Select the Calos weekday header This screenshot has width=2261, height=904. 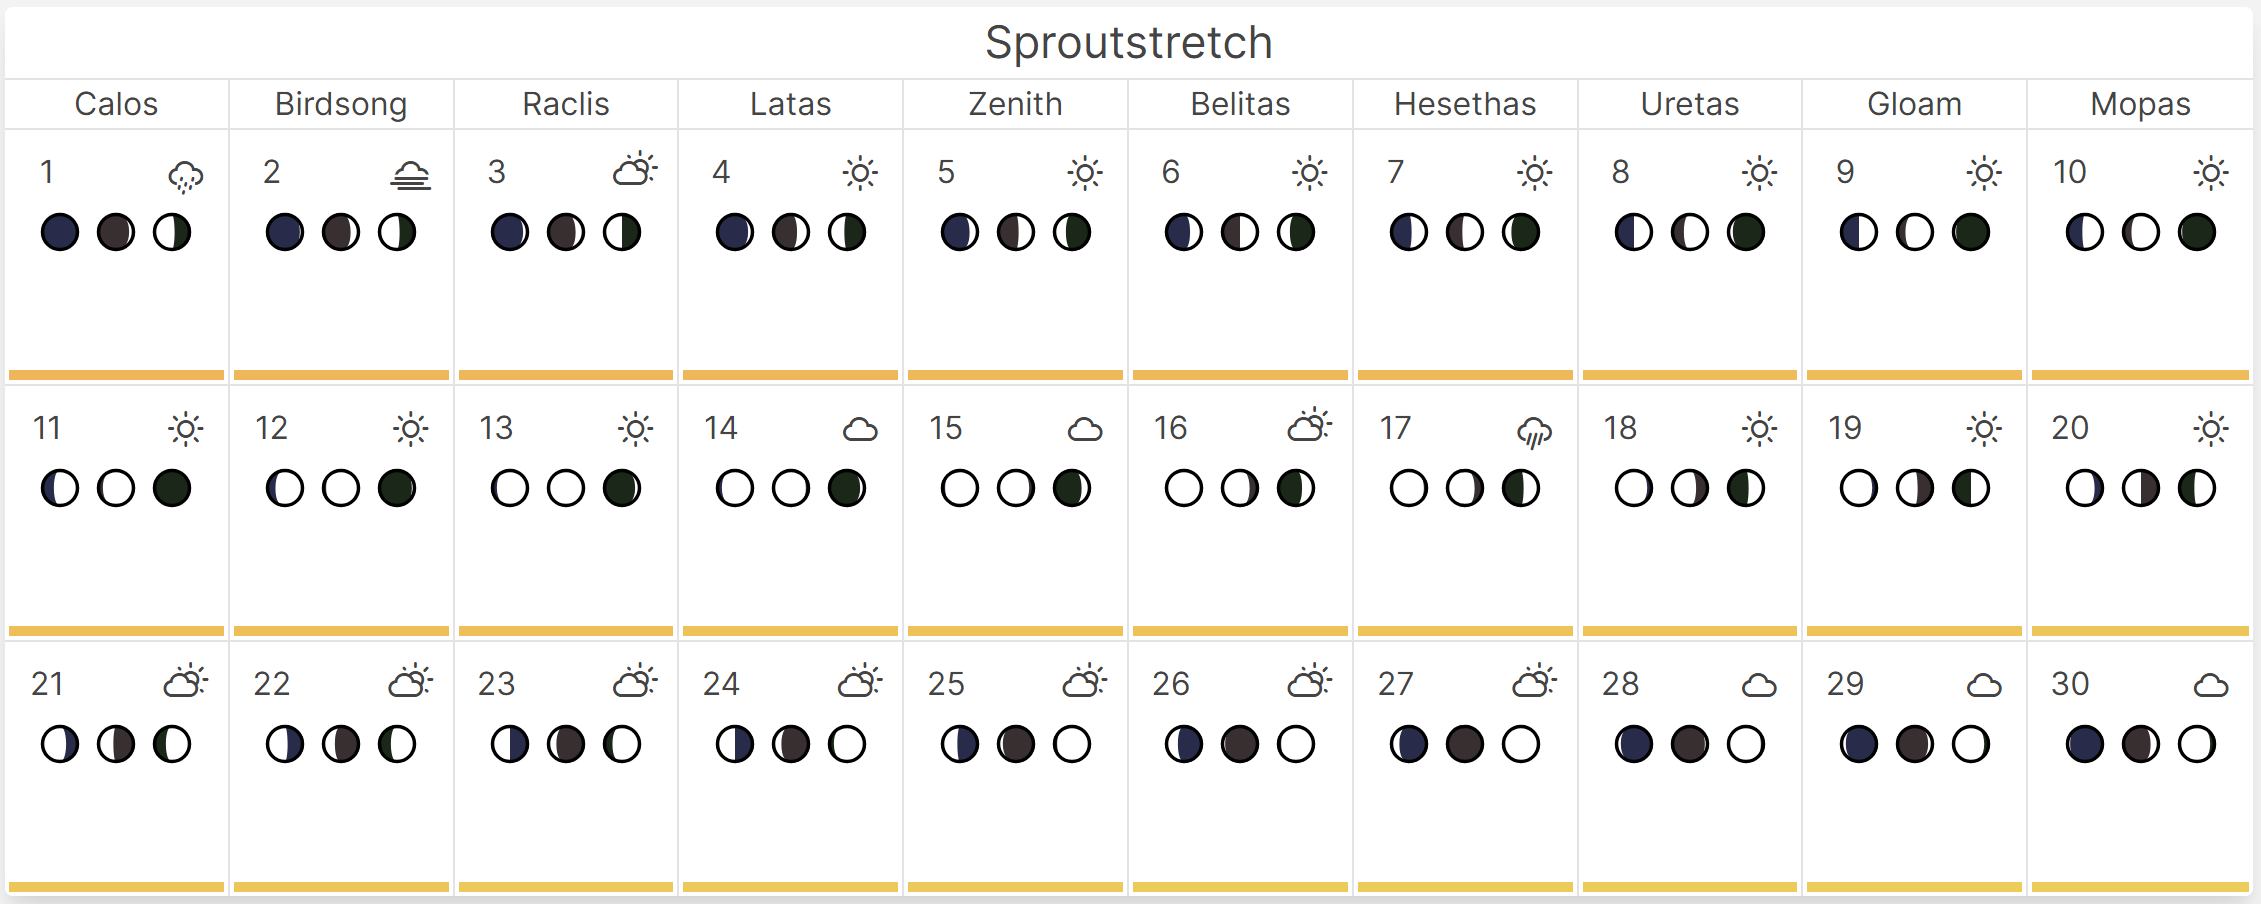click(116, 104)
